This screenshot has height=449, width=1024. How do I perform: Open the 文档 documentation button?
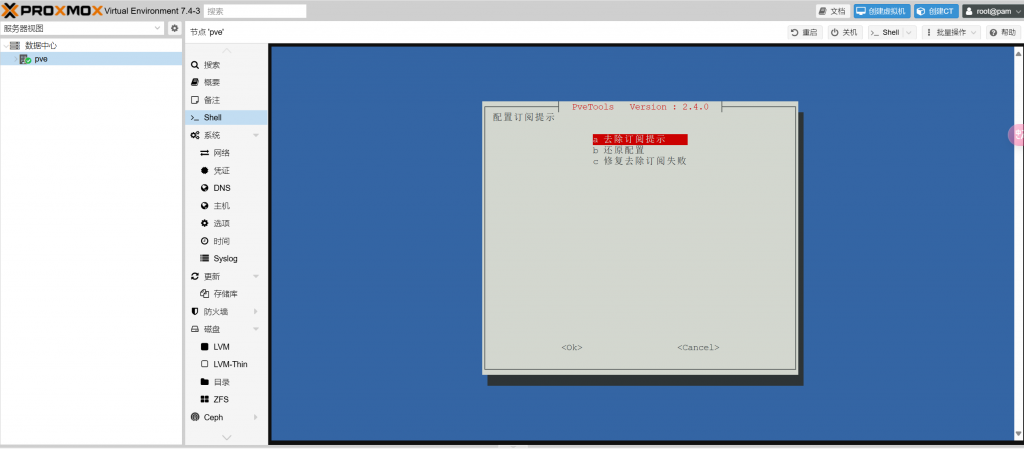pos(833,11)
